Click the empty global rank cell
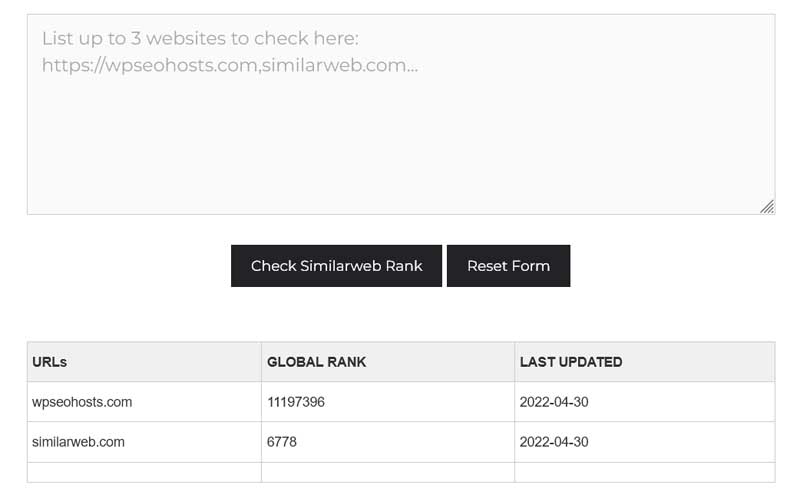800x498 pixels. (388, 472)
